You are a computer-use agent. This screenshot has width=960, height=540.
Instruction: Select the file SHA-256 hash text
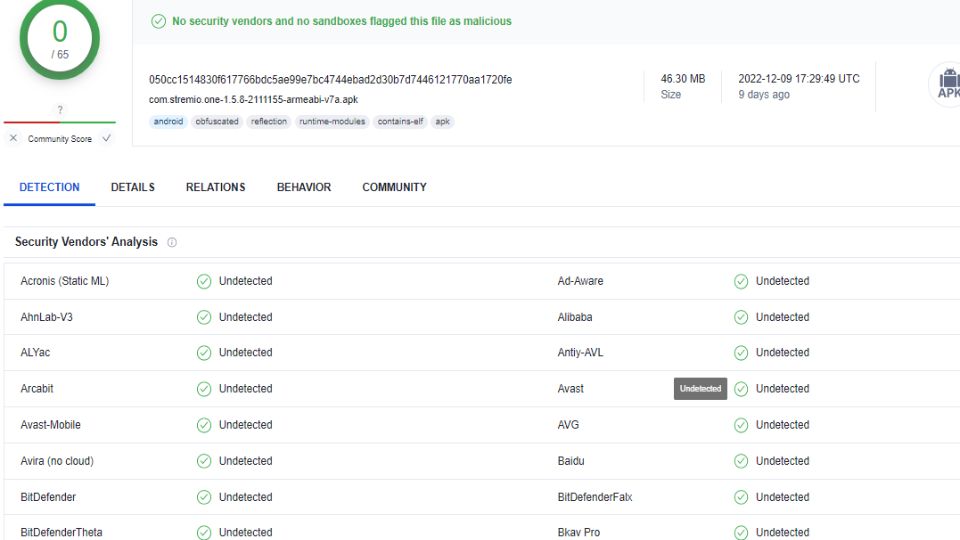point(331,80)
